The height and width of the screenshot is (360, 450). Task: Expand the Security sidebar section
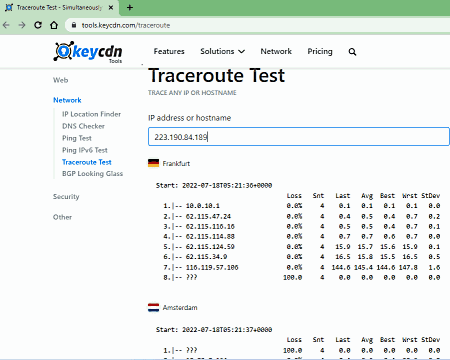tap(66, 197)
